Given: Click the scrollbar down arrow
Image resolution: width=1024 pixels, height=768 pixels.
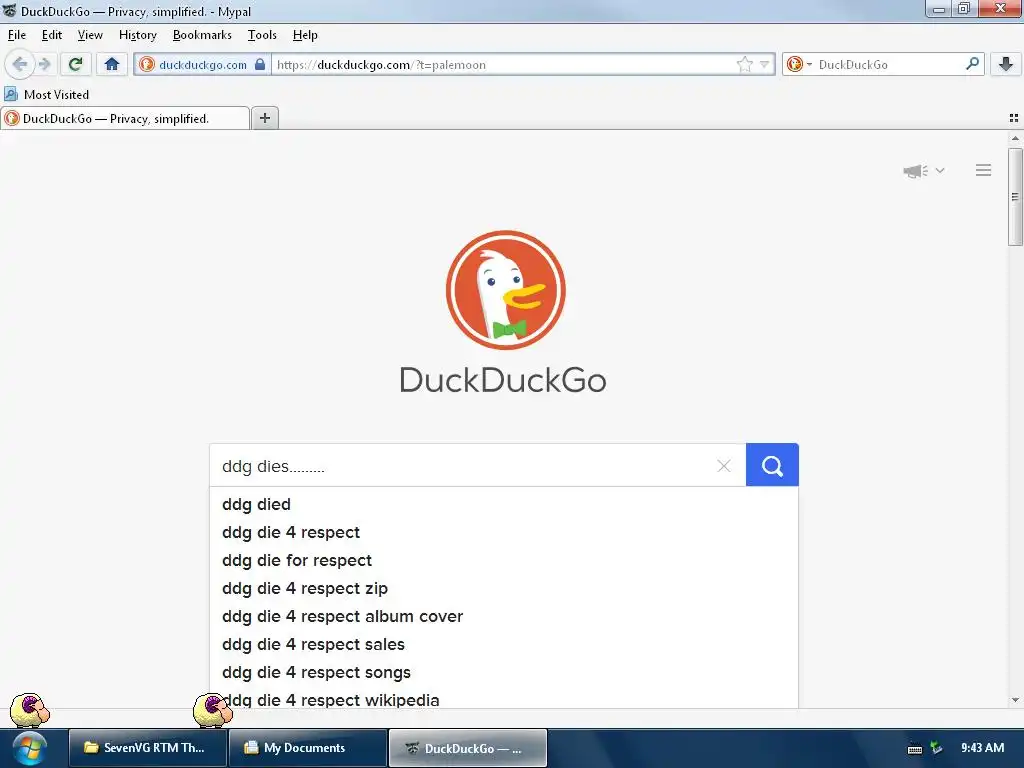Looking at the screenshot, I should pyautogui.click(x=1015, y=700).
